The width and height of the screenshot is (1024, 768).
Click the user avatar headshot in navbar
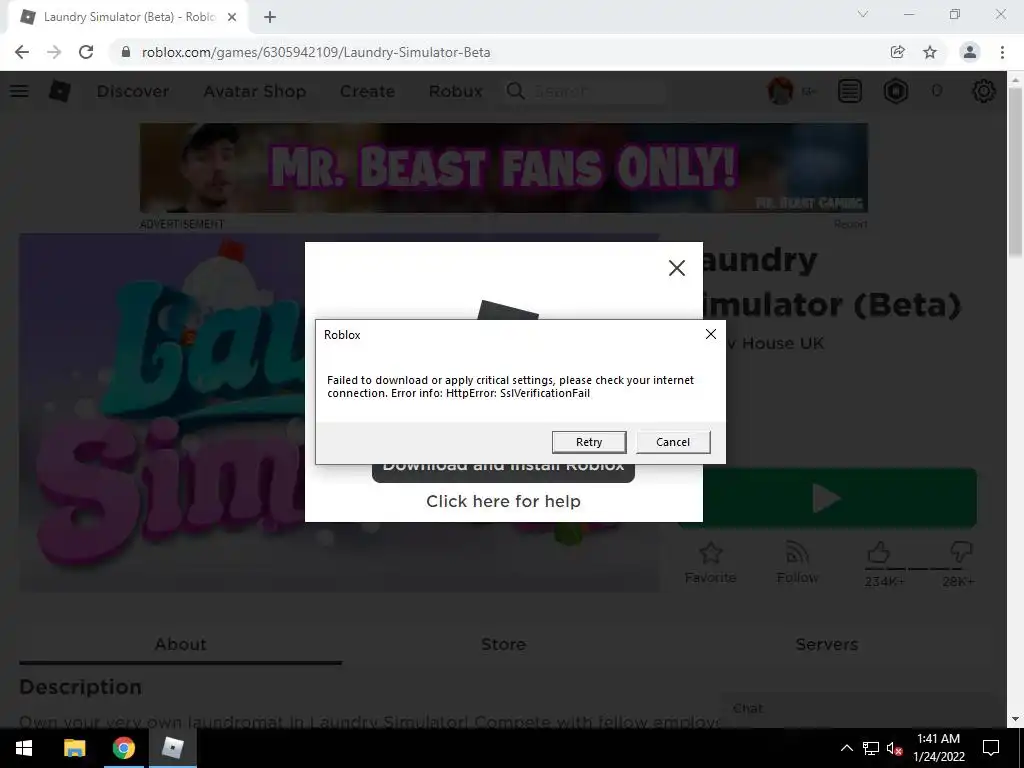(x=780, y=91)
